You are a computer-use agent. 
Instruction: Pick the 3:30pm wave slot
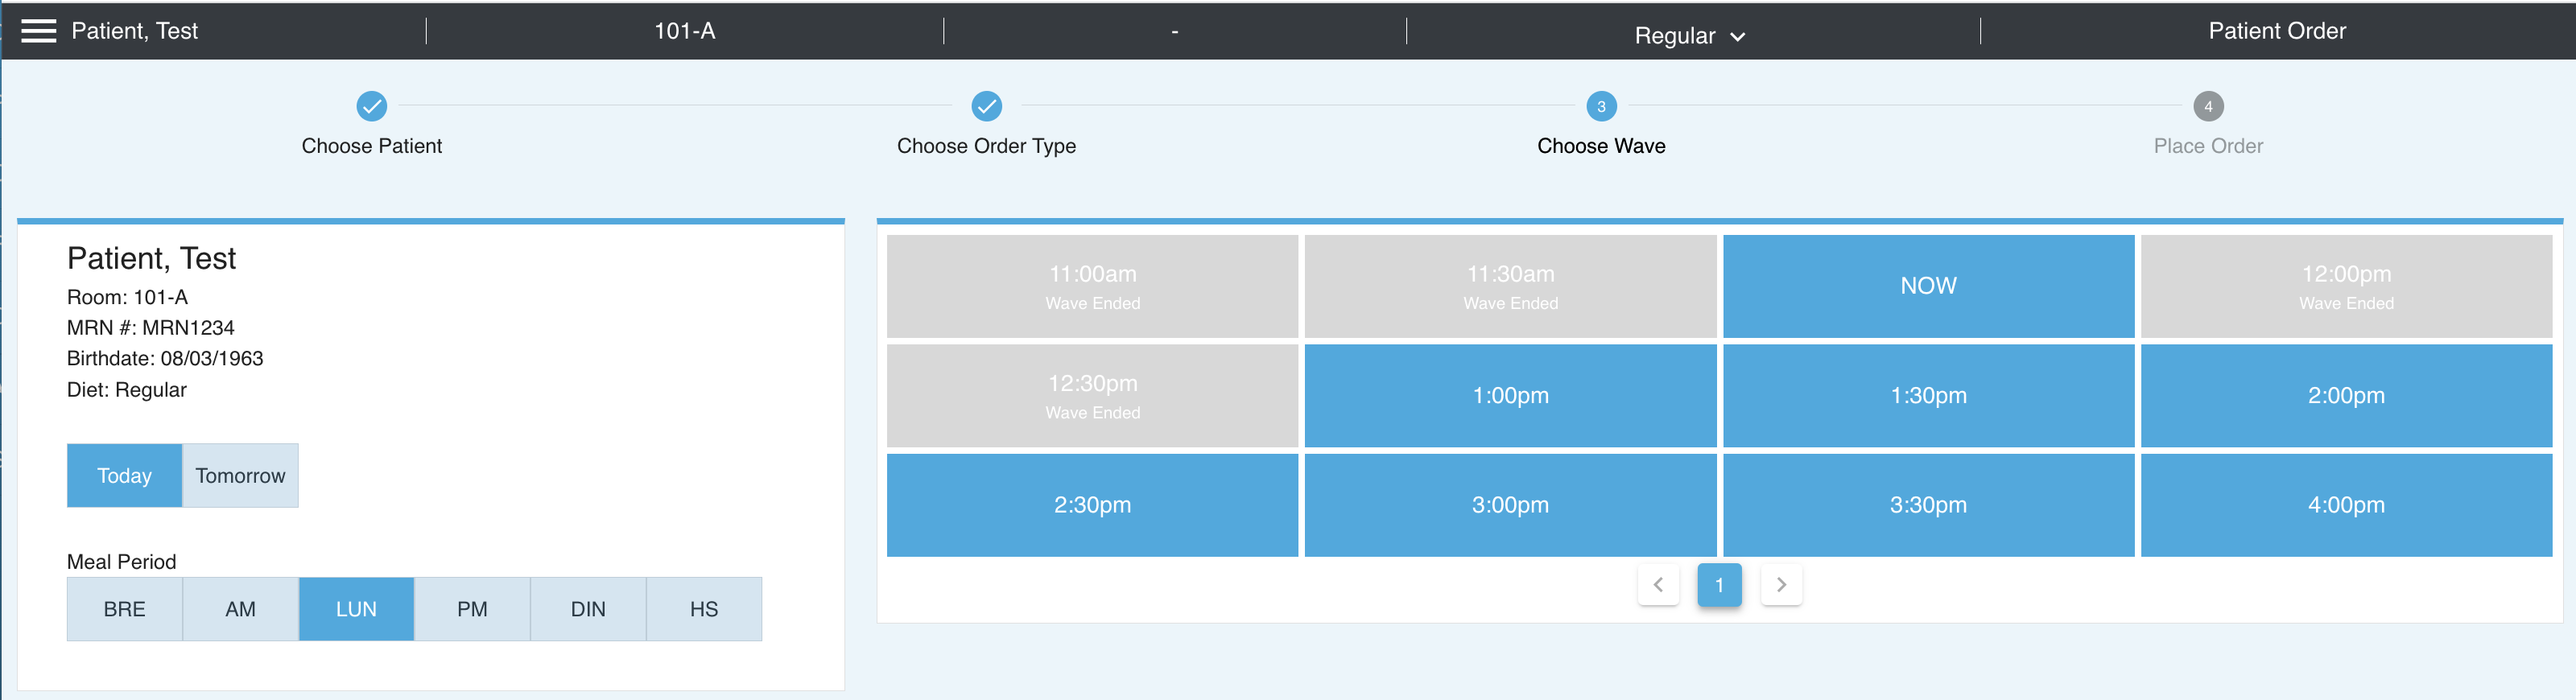(x=1928, y=505)
